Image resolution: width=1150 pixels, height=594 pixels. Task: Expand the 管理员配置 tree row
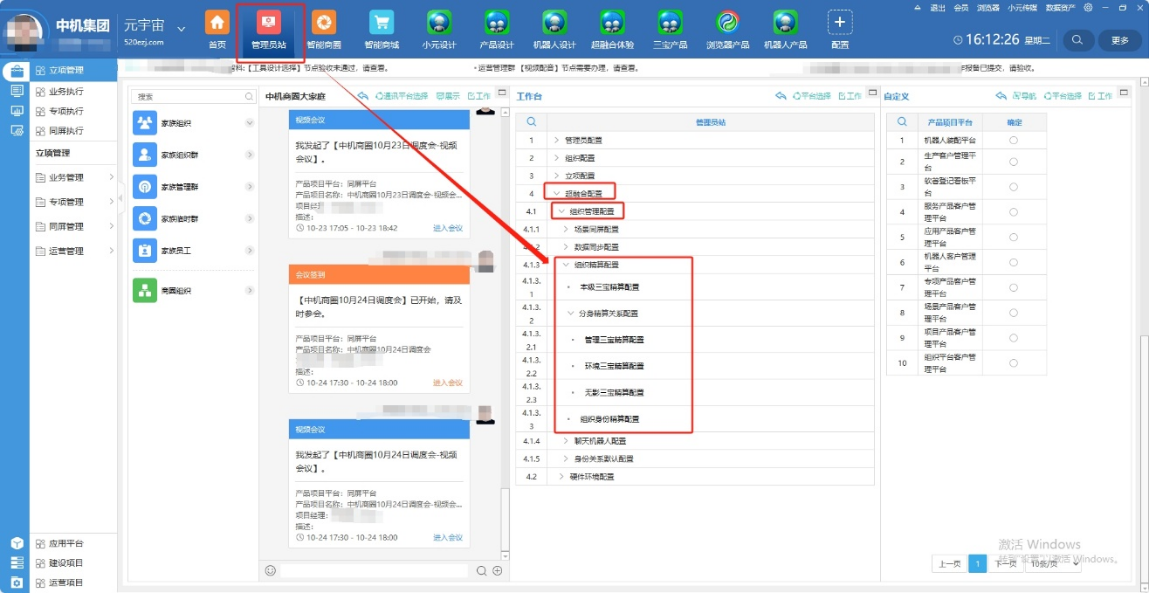pyautogui.click(x=556, y=140)
